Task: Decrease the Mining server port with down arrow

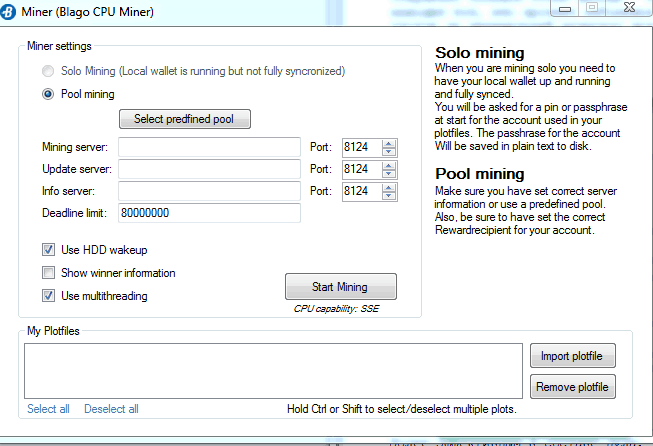Action: pos(389,152)
